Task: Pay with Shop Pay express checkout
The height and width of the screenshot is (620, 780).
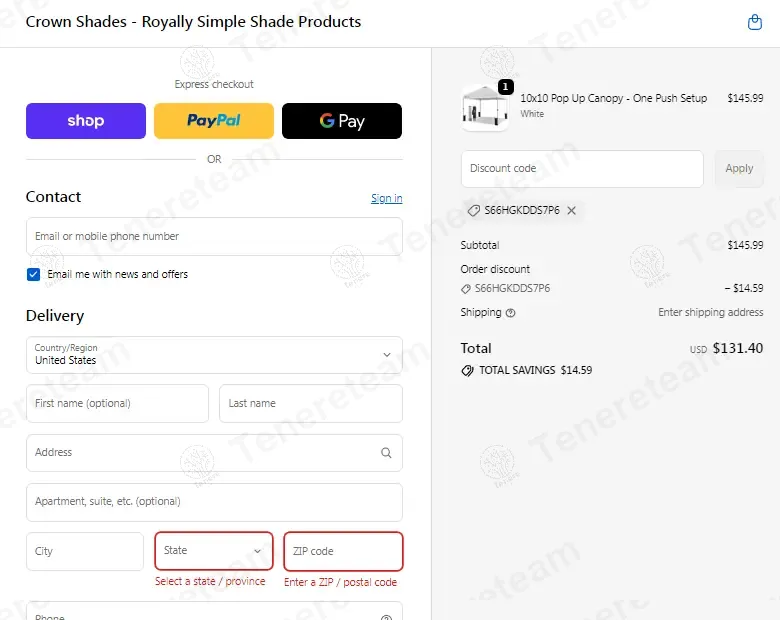Action: (x=86, y=121)
